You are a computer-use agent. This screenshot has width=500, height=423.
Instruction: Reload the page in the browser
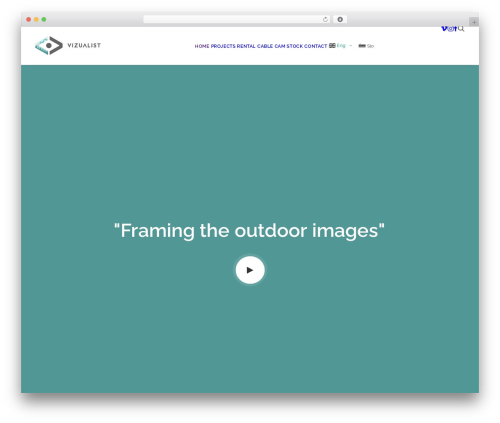tap(325, 20)
